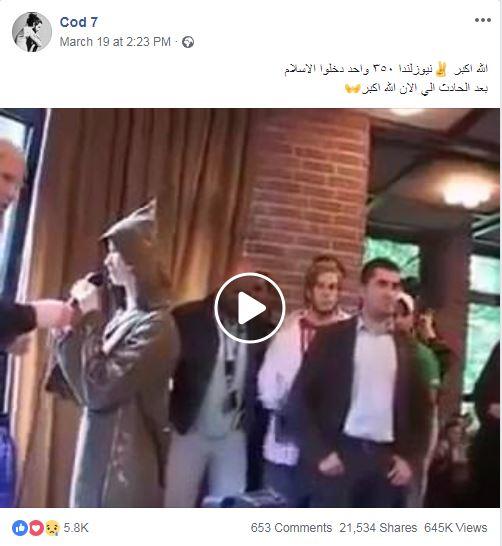View the 5.8K reactions list
The width and height of the screenshot is (502, 546).
coord(76,528)
